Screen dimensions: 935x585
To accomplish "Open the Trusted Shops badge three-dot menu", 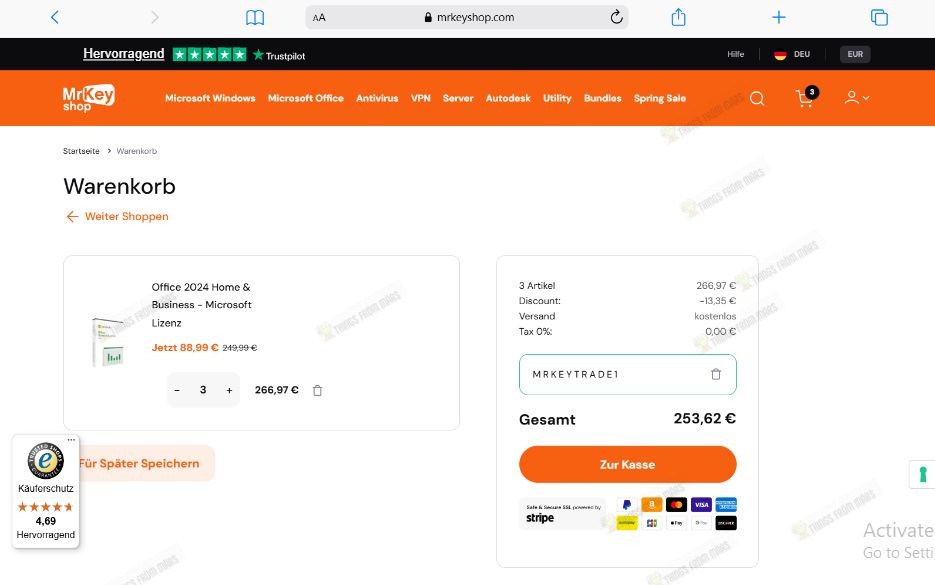I will click(72, 440).
